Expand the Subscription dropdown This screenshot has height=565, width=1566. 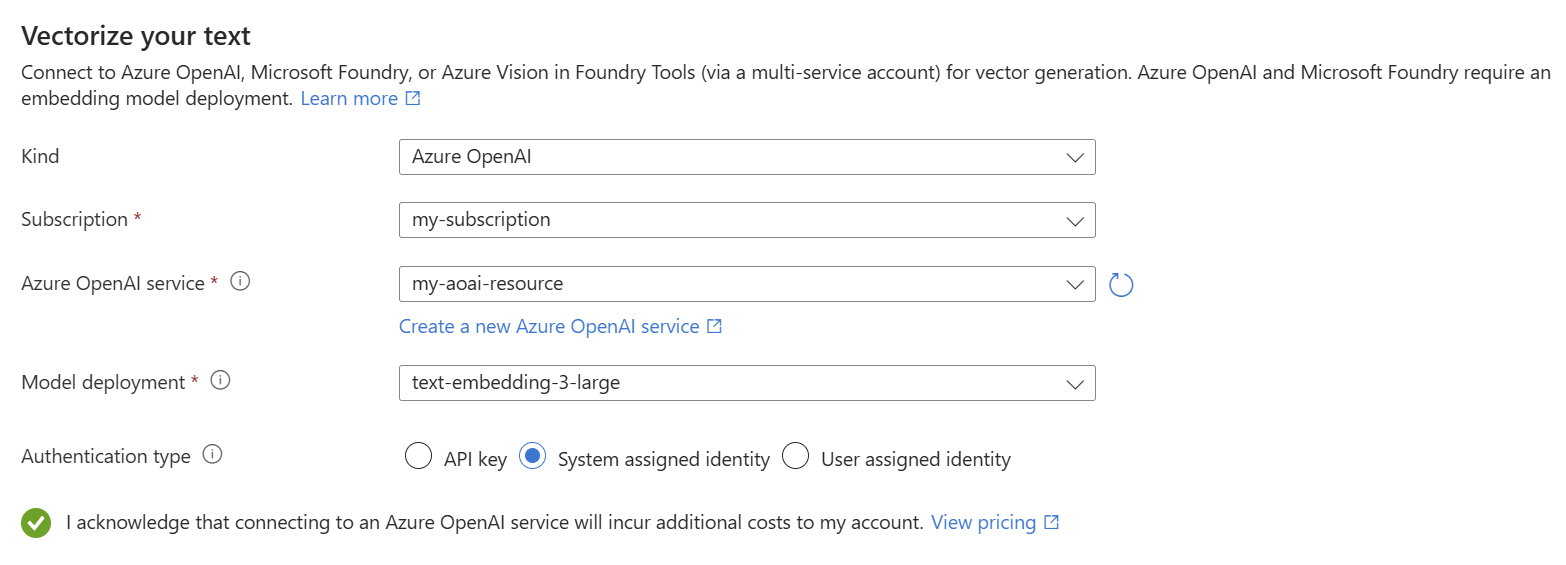point(746,220)
